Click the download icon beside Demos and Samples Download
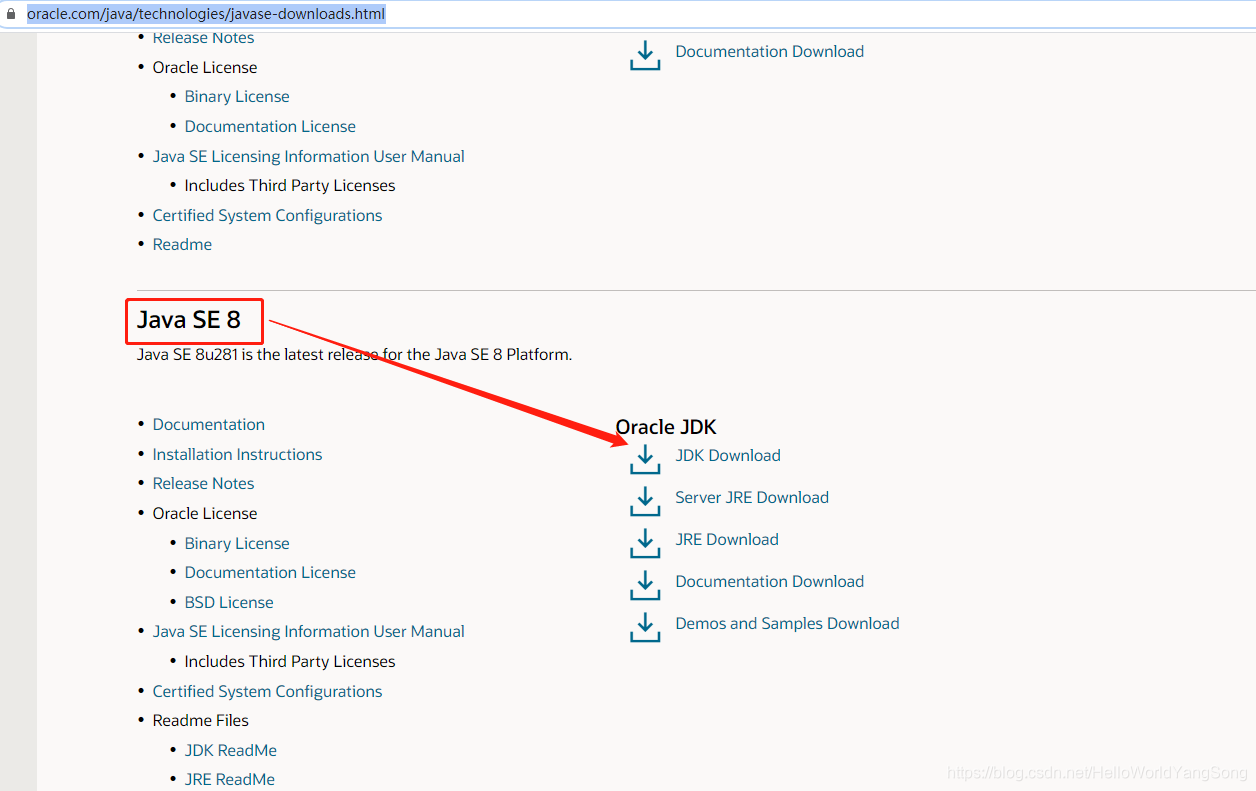Image resolution: width=1256 pixels, height=791 pixels. coord(645,627)
